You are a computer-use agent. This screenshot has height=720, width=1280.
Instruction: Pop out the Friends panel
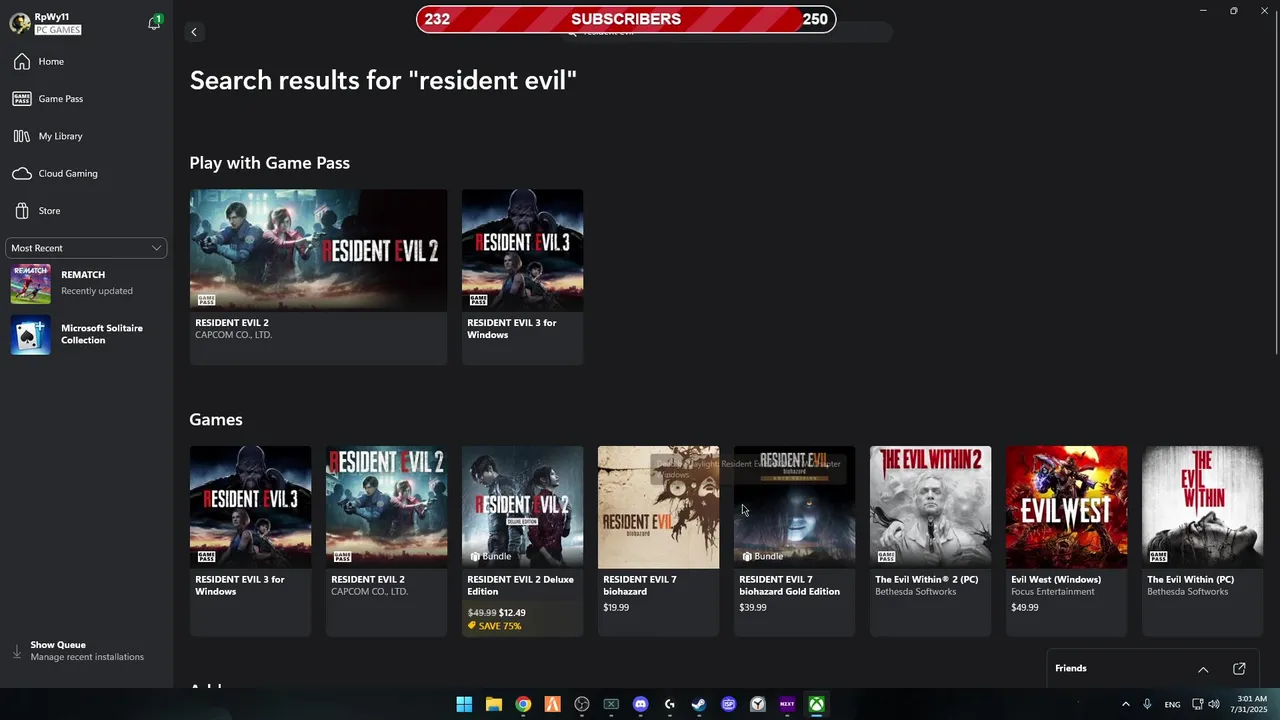(1239, 669)
